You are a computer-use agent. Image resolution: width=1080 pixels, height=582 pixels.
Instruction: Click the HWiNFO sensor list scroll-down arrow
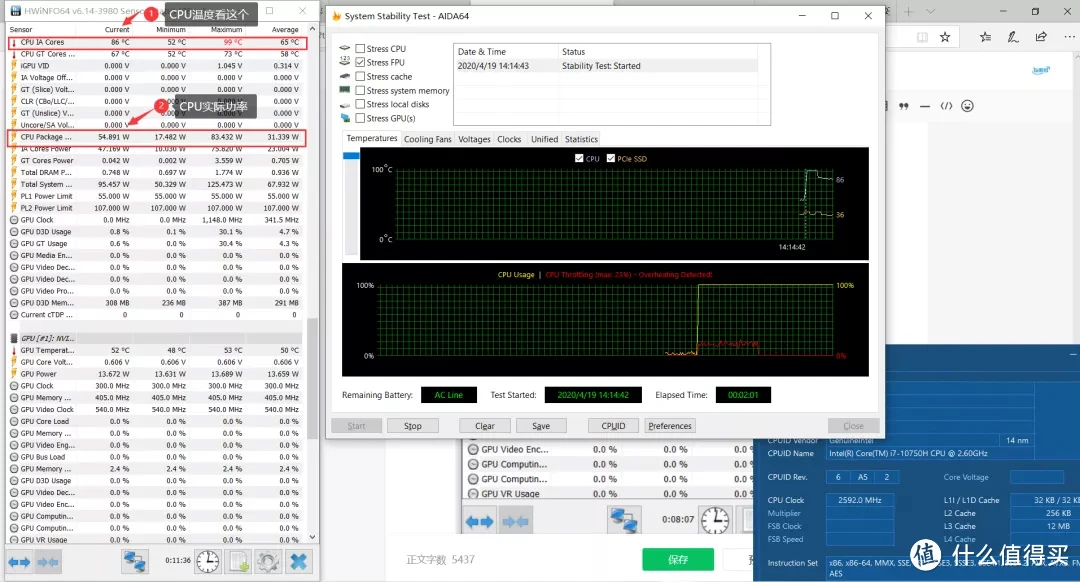click(x=313, y=537)
